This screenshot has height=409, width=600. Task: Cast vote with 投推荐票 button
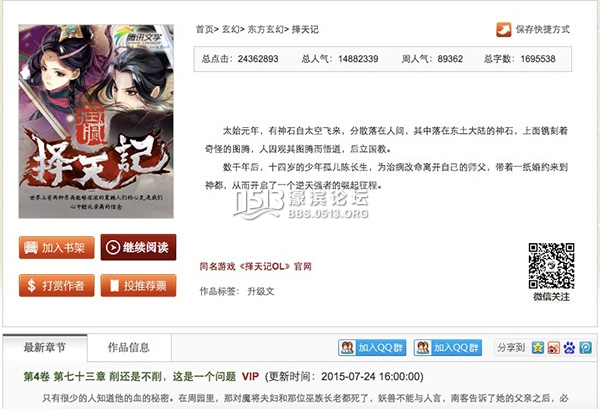pyautogui.click(x=139, y=285)
